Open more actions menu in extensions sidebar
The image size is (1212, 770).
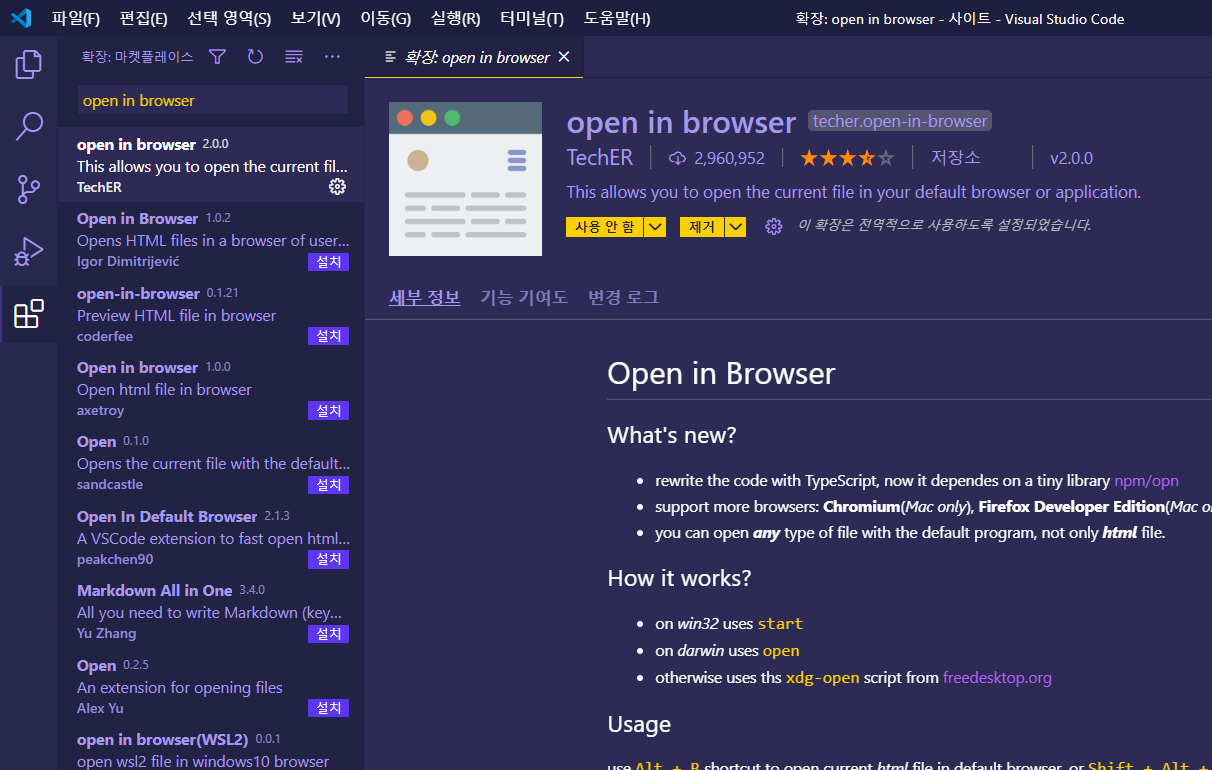point(332,57)
